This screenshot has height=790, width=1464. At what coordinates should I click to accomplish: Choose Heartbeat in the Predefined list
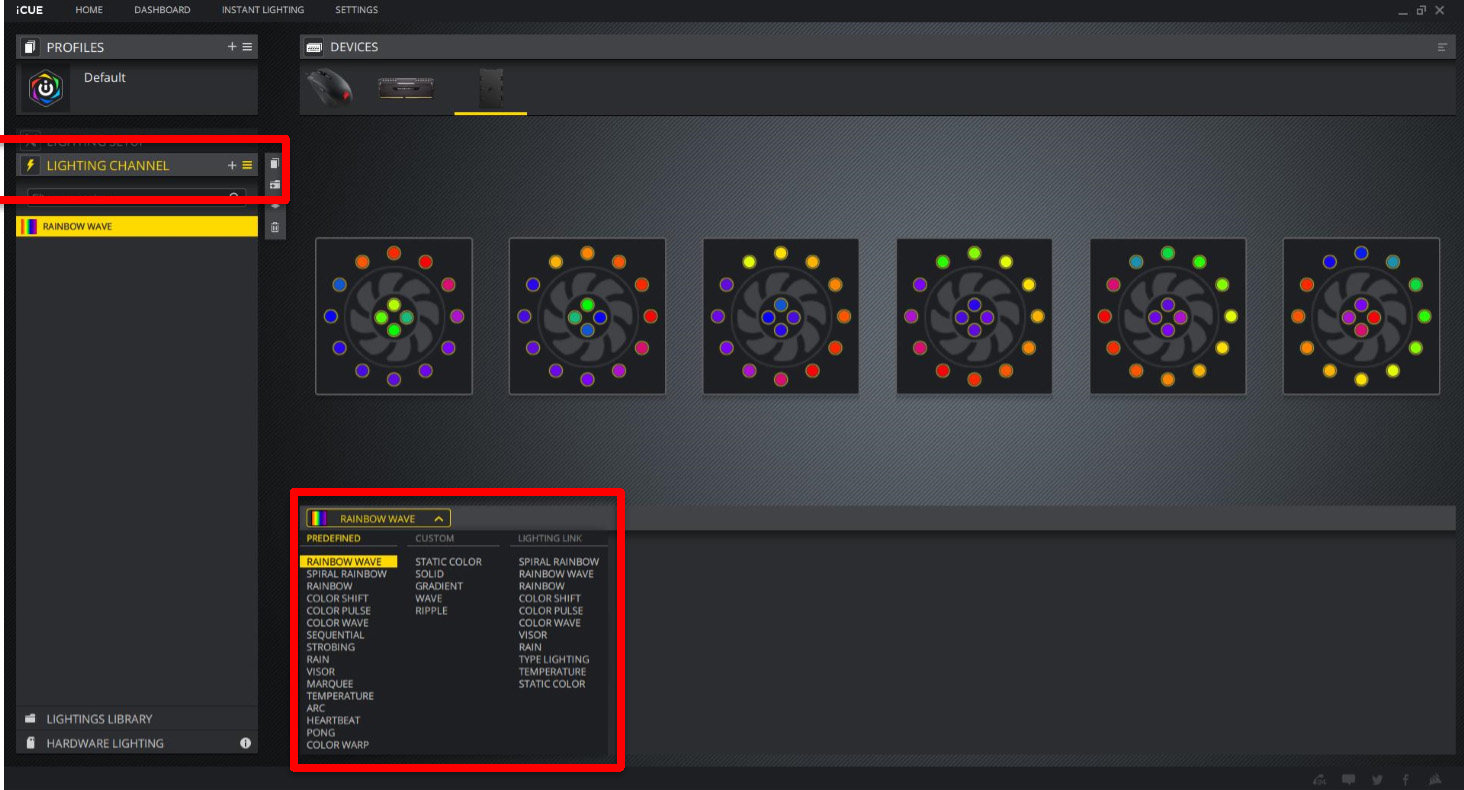(333, 721)
